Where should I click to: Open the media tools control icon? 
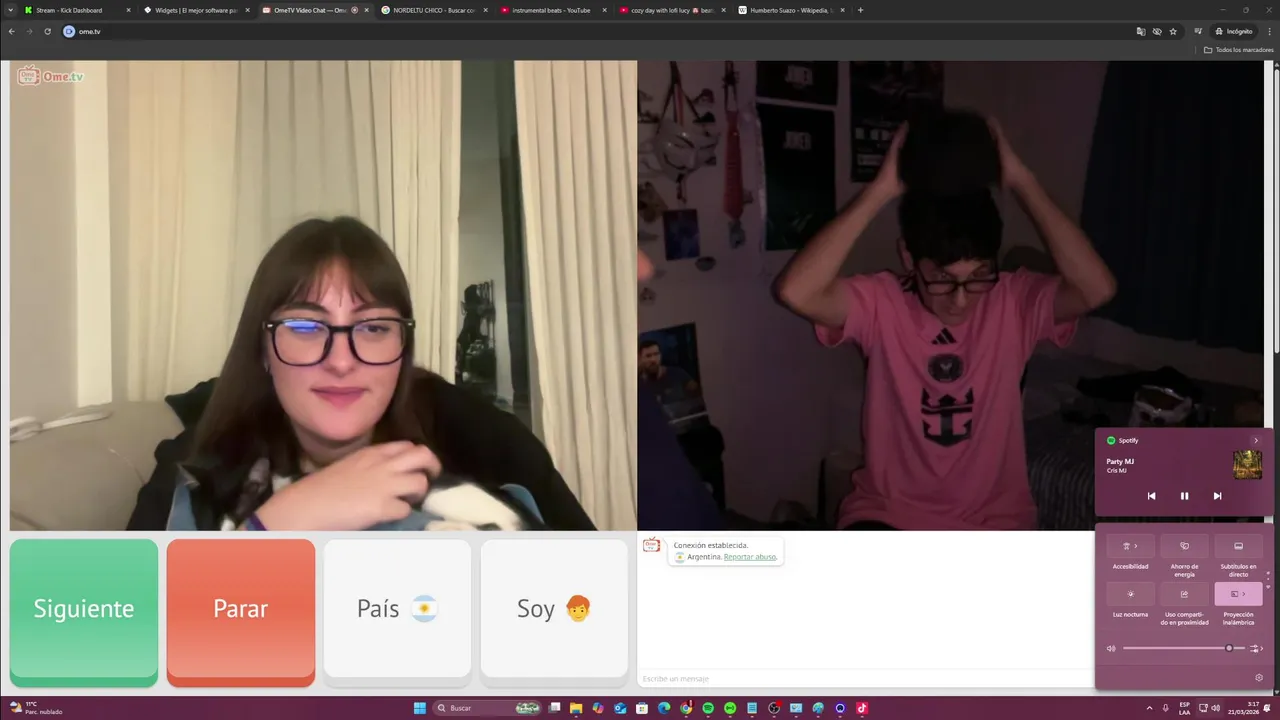(x=1197, y=31)
